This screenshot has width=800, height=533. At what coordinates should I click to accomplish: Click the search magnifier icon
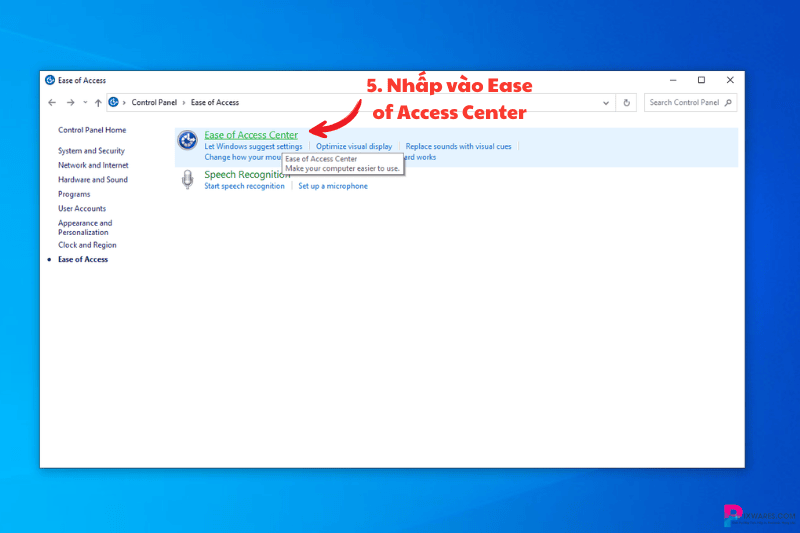(x=728, y=102)
